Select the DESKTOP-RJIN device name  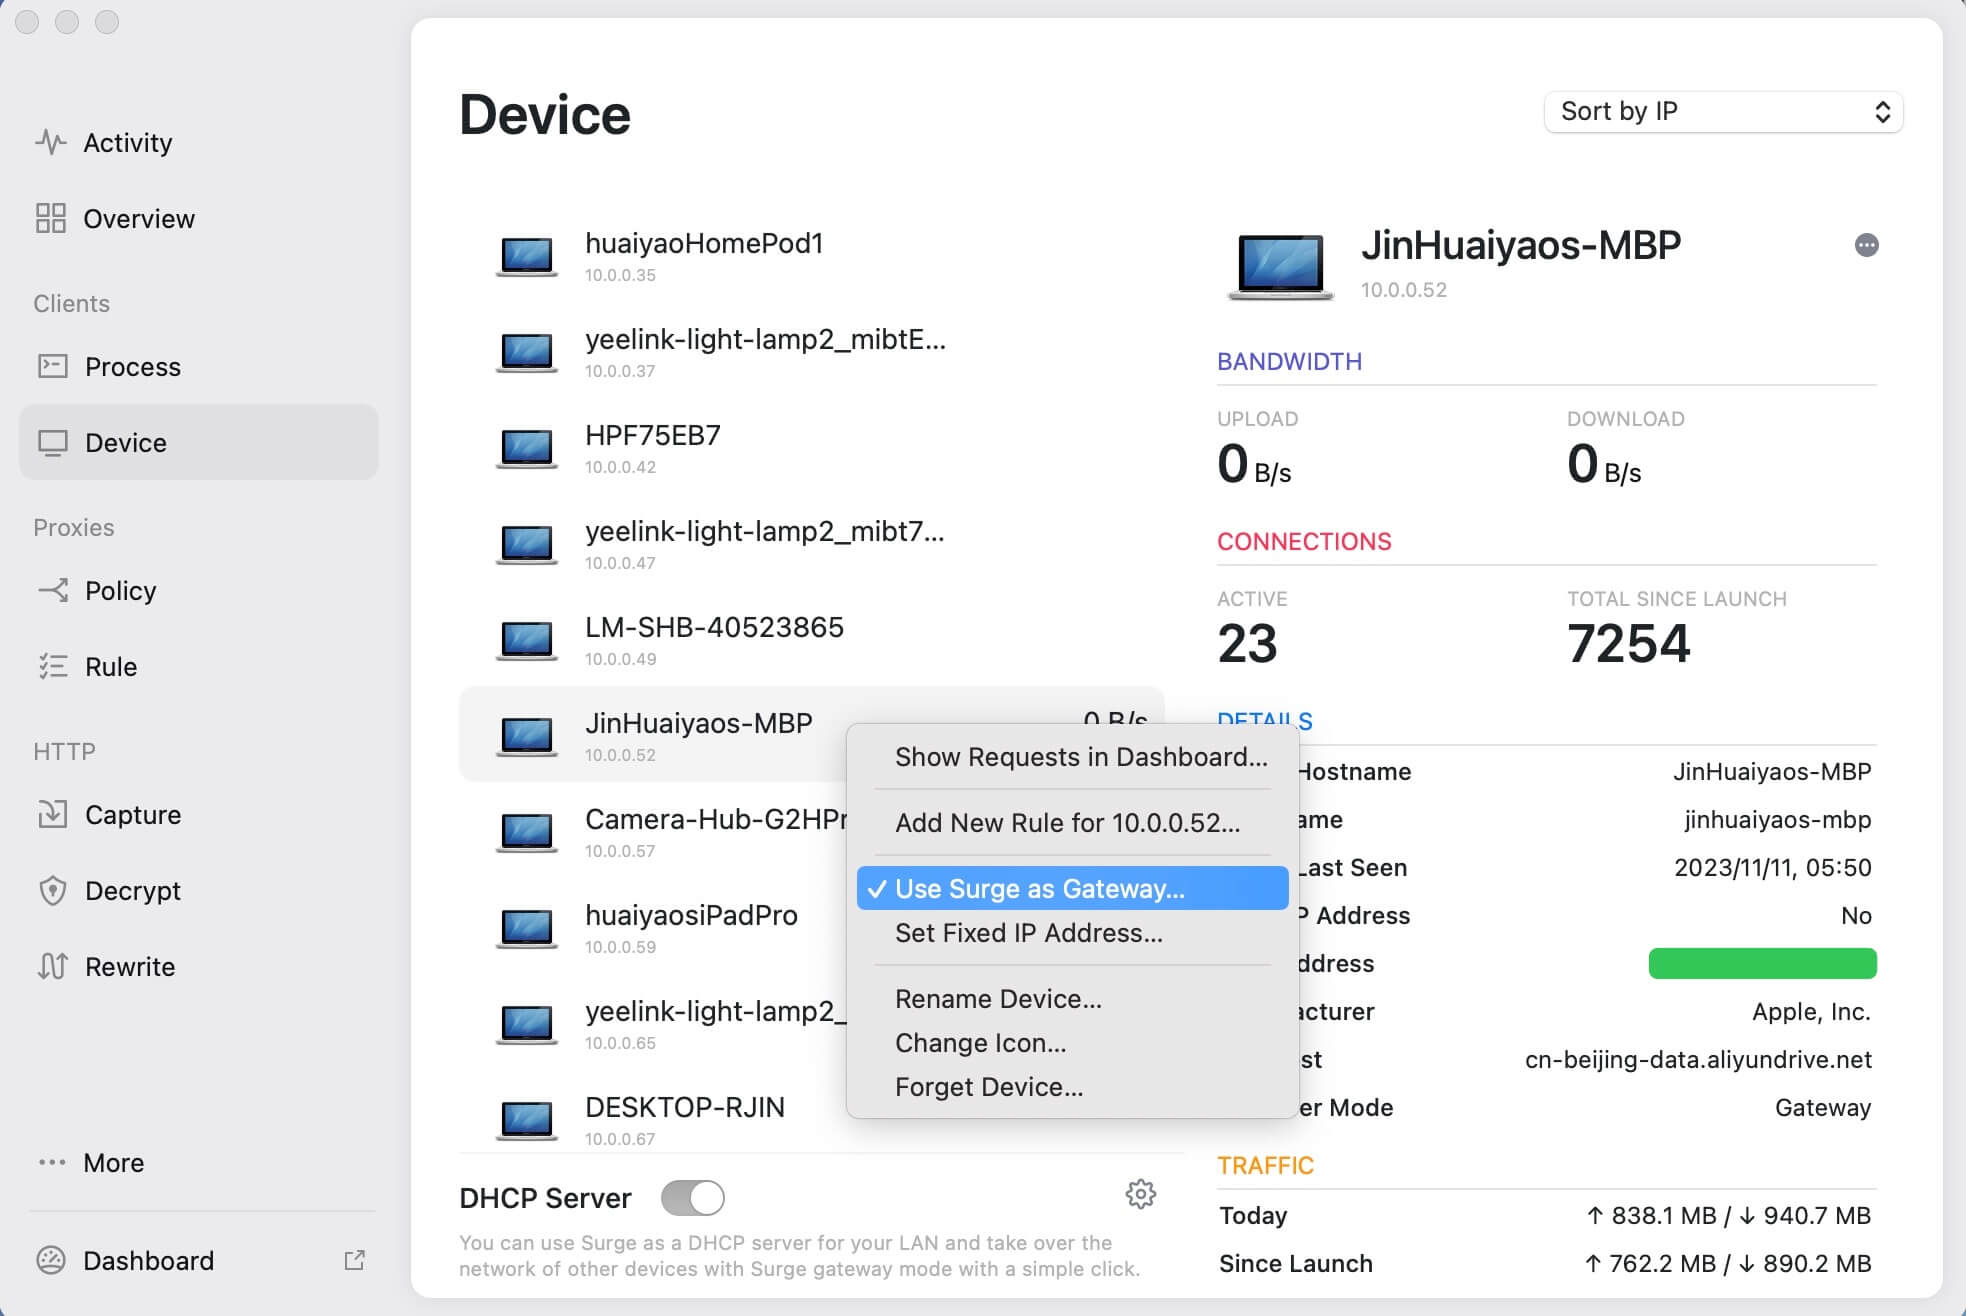click(685, 1107)
